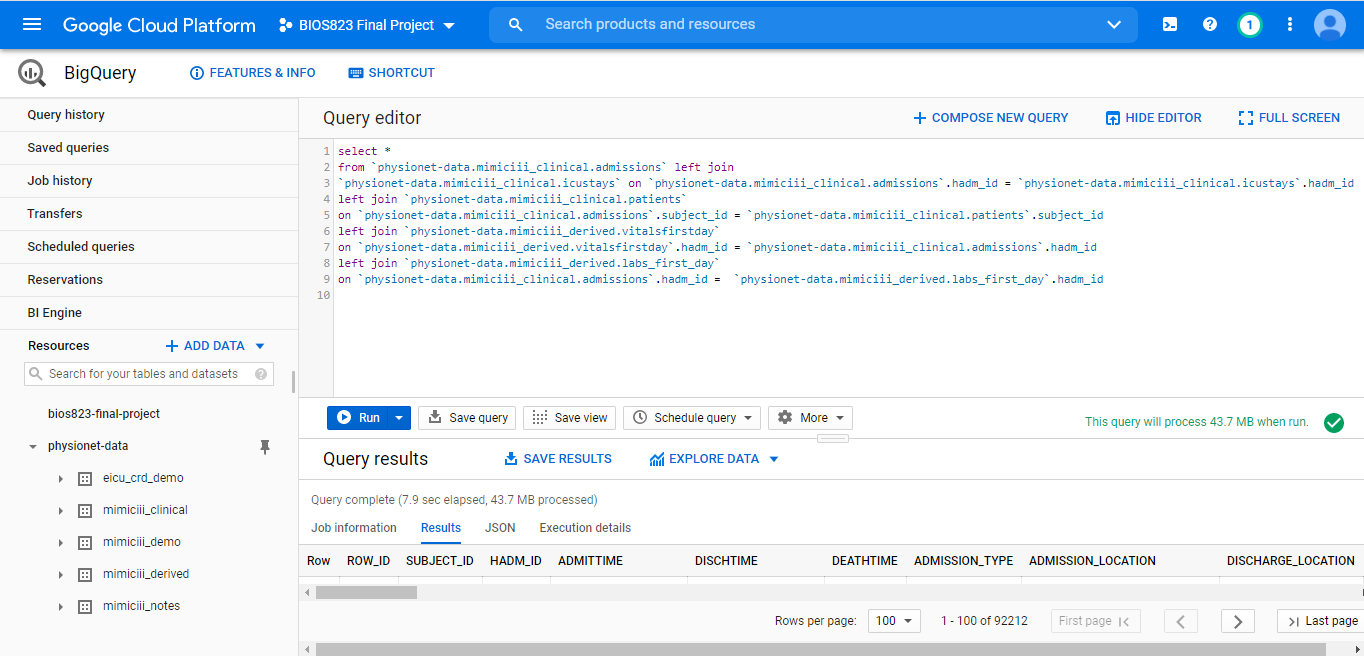
Task: Expand the mimiciii_clinical dataset
Action: coord(61,510)
